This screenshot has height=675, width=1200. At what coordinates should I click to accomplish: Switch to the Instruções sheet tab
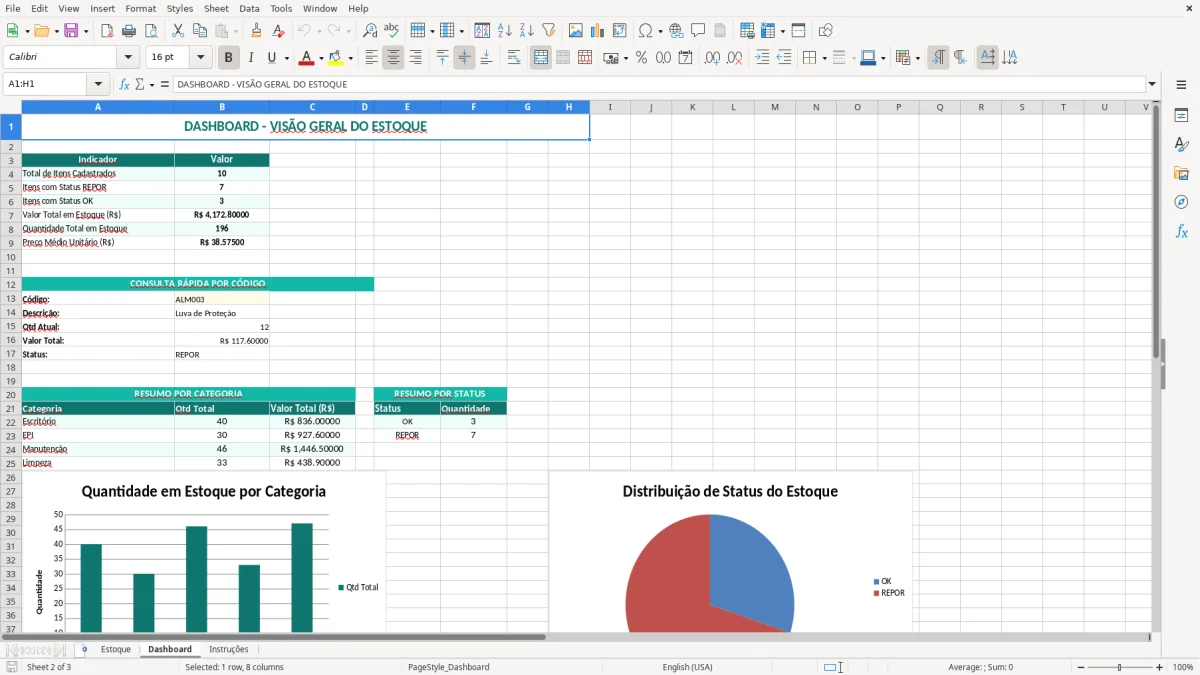pos(228,649)
